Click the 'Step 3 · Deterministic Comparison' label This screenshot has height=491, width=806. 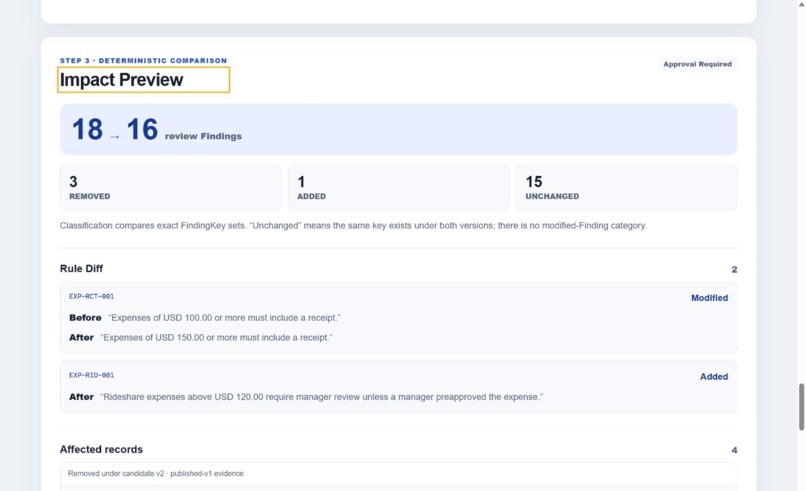coord(143,61)
